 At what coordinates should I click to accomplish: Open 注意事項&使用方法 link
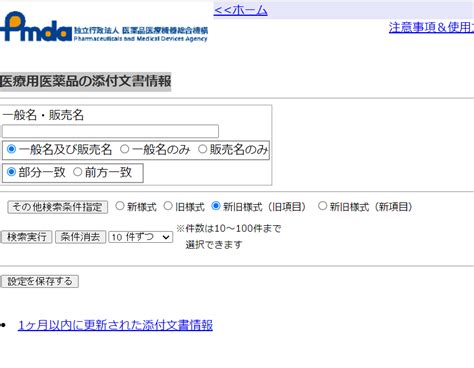(431, 27)
